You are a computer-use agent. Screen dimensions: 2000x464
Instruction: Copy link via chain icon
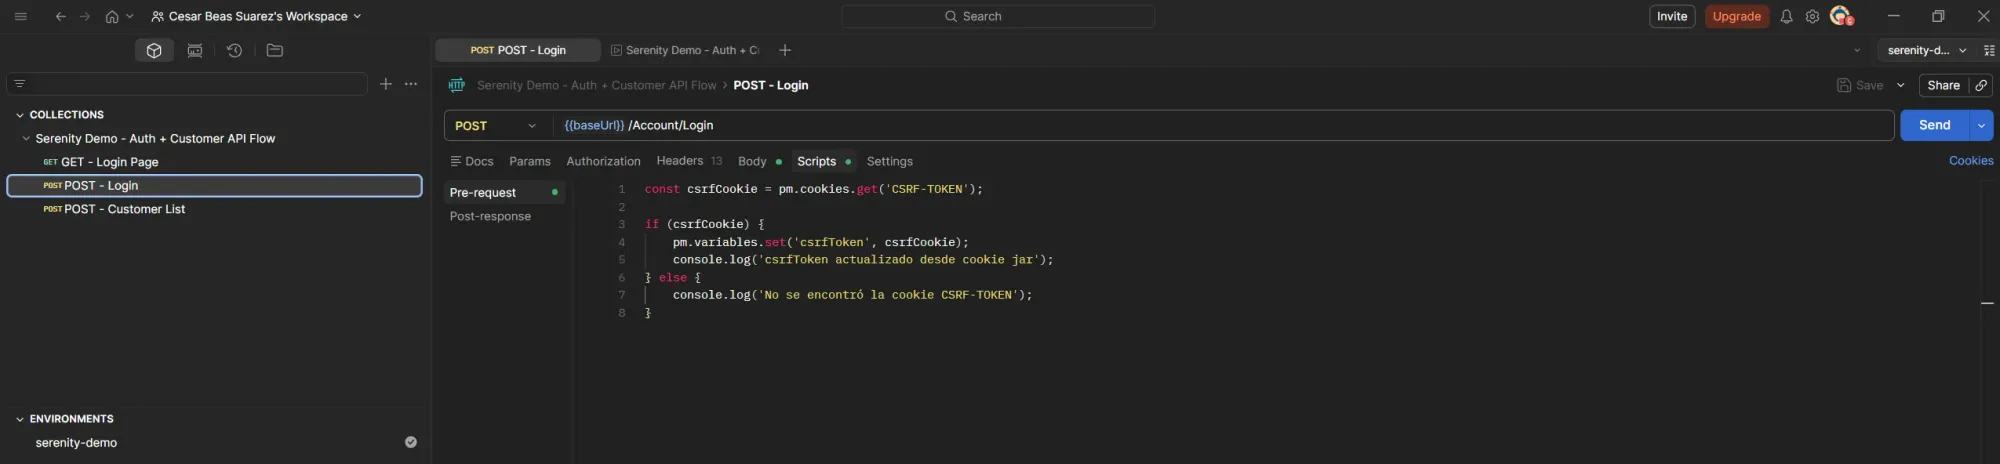(1981, 85)
